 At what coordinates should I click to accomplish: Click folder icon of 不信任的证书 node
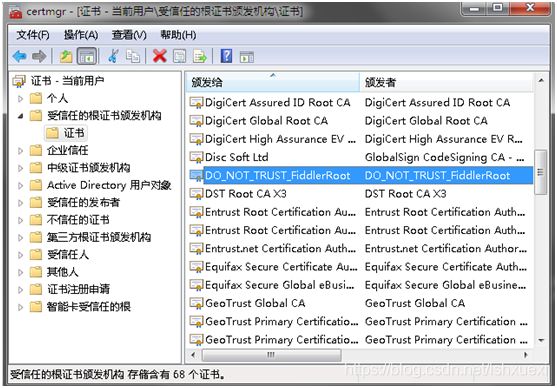pos(36,220)
